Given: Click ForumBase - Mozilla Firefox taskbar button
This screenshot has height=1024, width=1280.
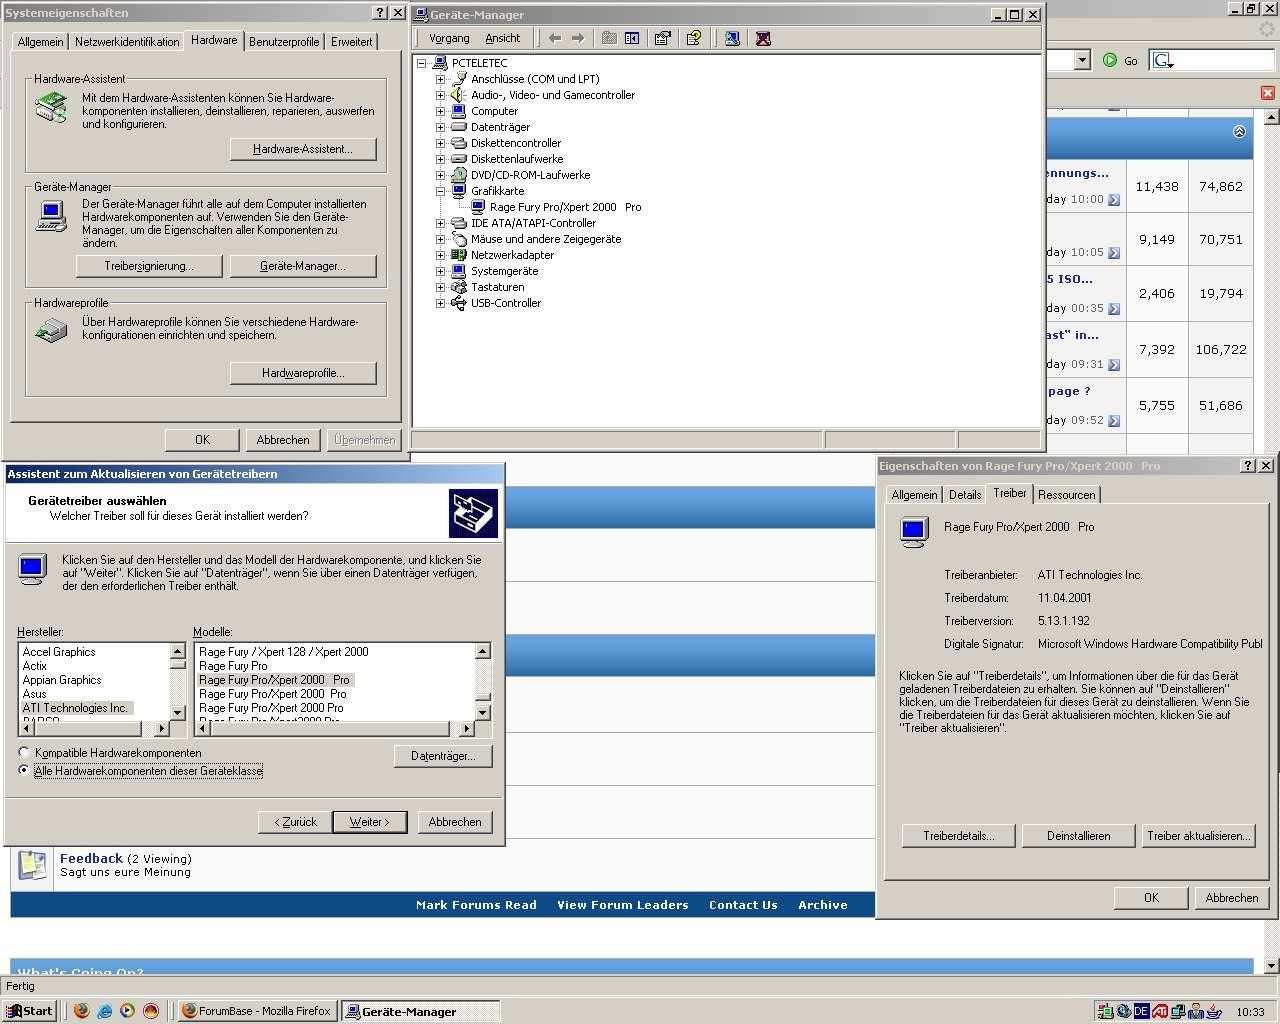Looking at the screenshot, I should [x=257, y=1011].
